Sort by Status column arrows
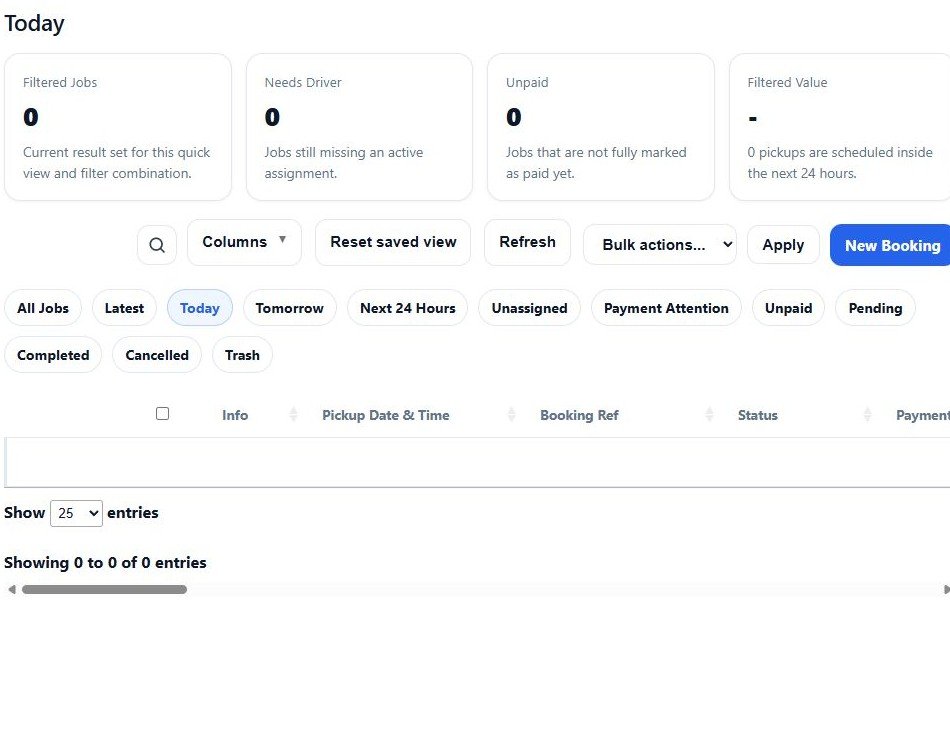This screenshot has width=950, height=750. click(868, 414)
